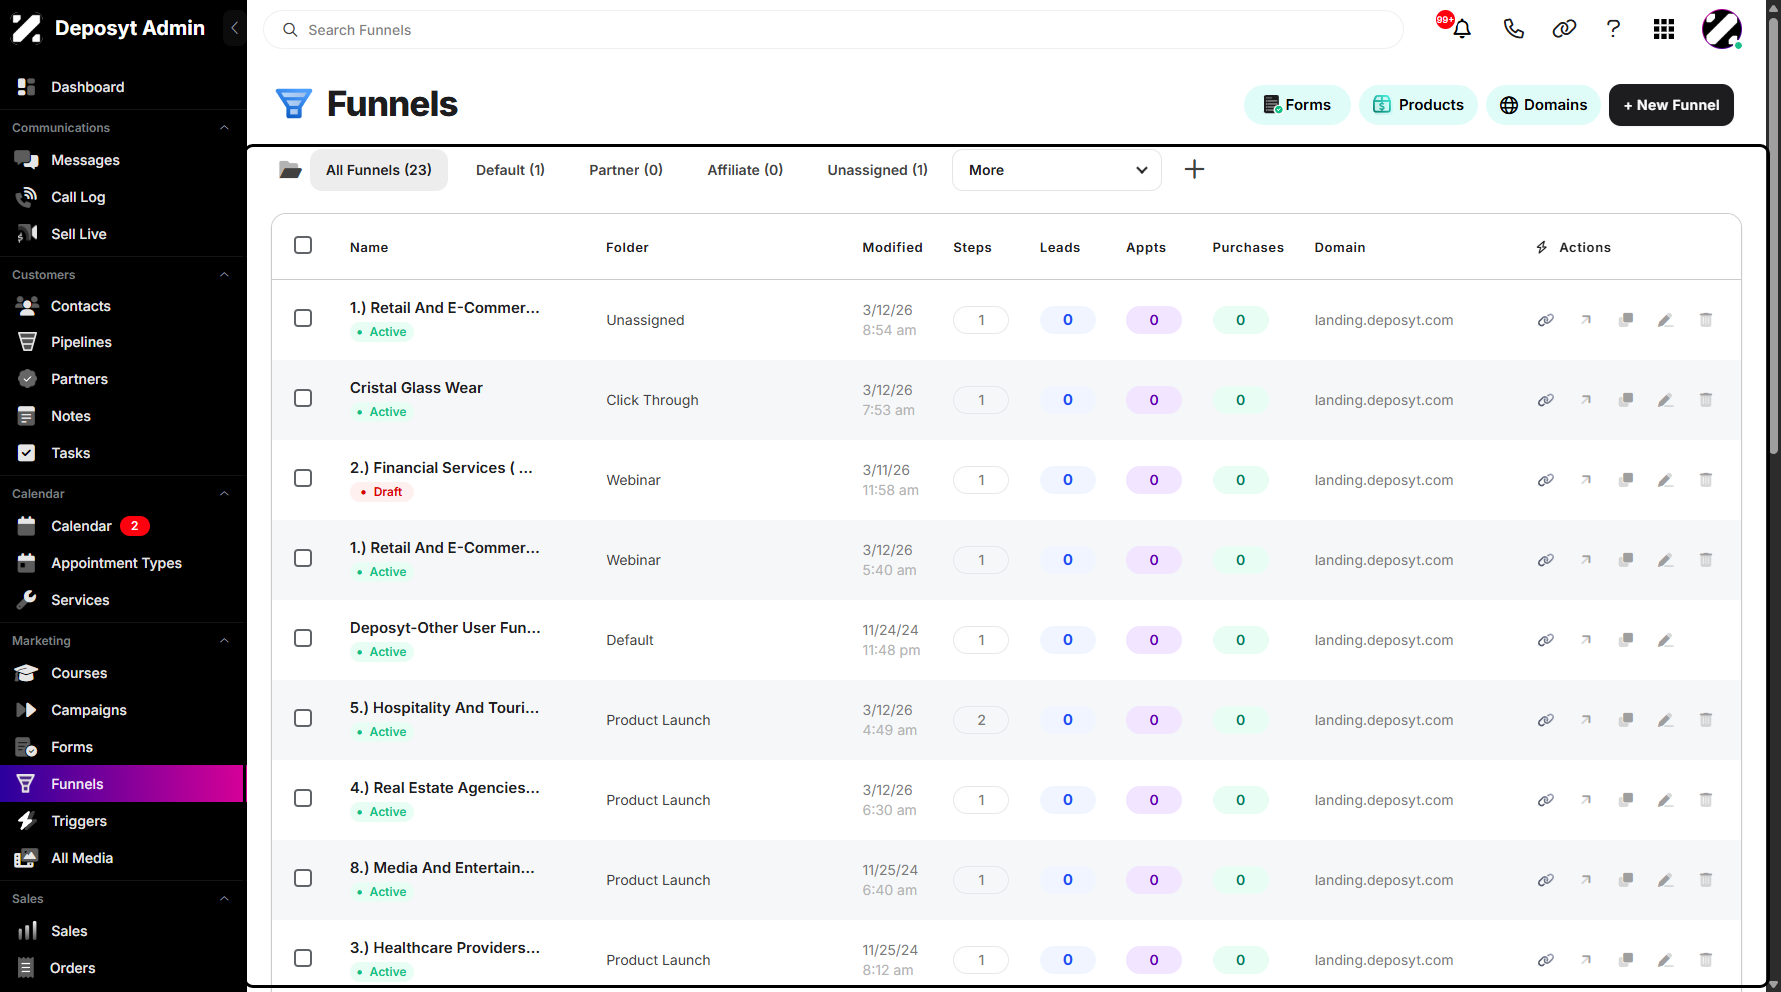Screen dimensions: 1781x992
Task: Tick the Deposyt-Other User Funnel checkbox
Action: [303, 638]
